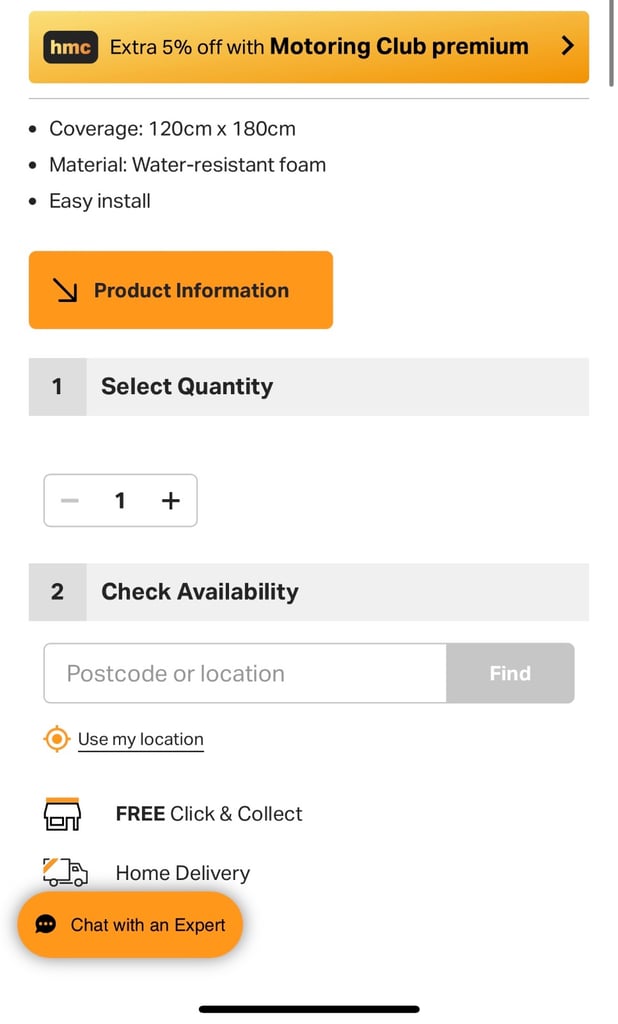Jump to Product Information
618x1024 pixels.
[181, 290]
